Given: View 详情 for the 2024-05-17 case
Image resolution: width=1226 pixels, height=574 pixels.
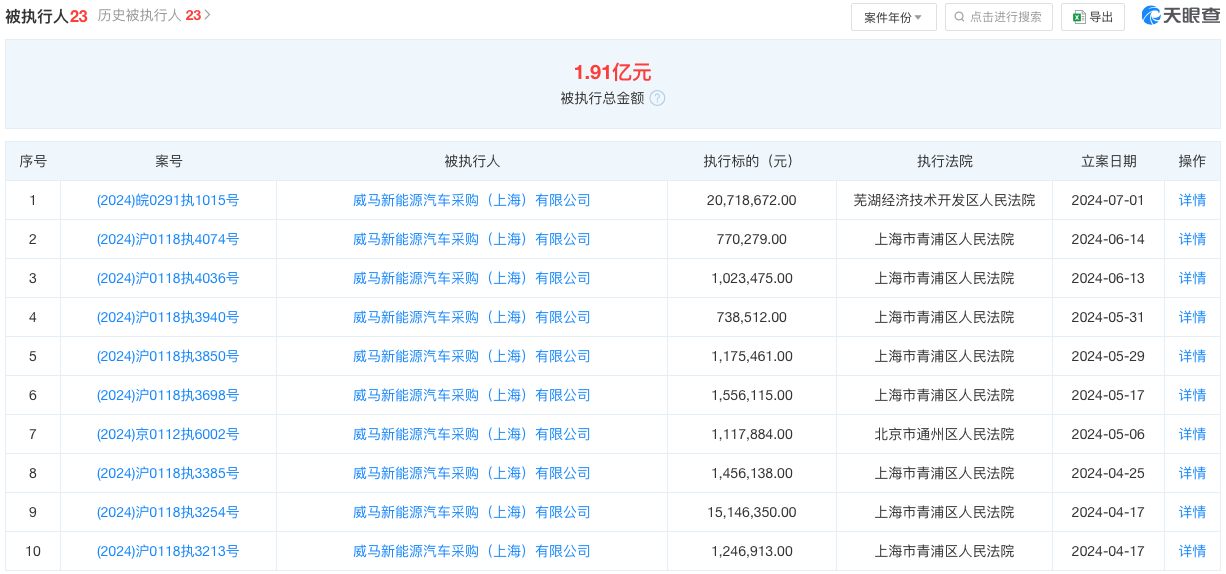Looking at the screenshot, I should click(1192, 395).
